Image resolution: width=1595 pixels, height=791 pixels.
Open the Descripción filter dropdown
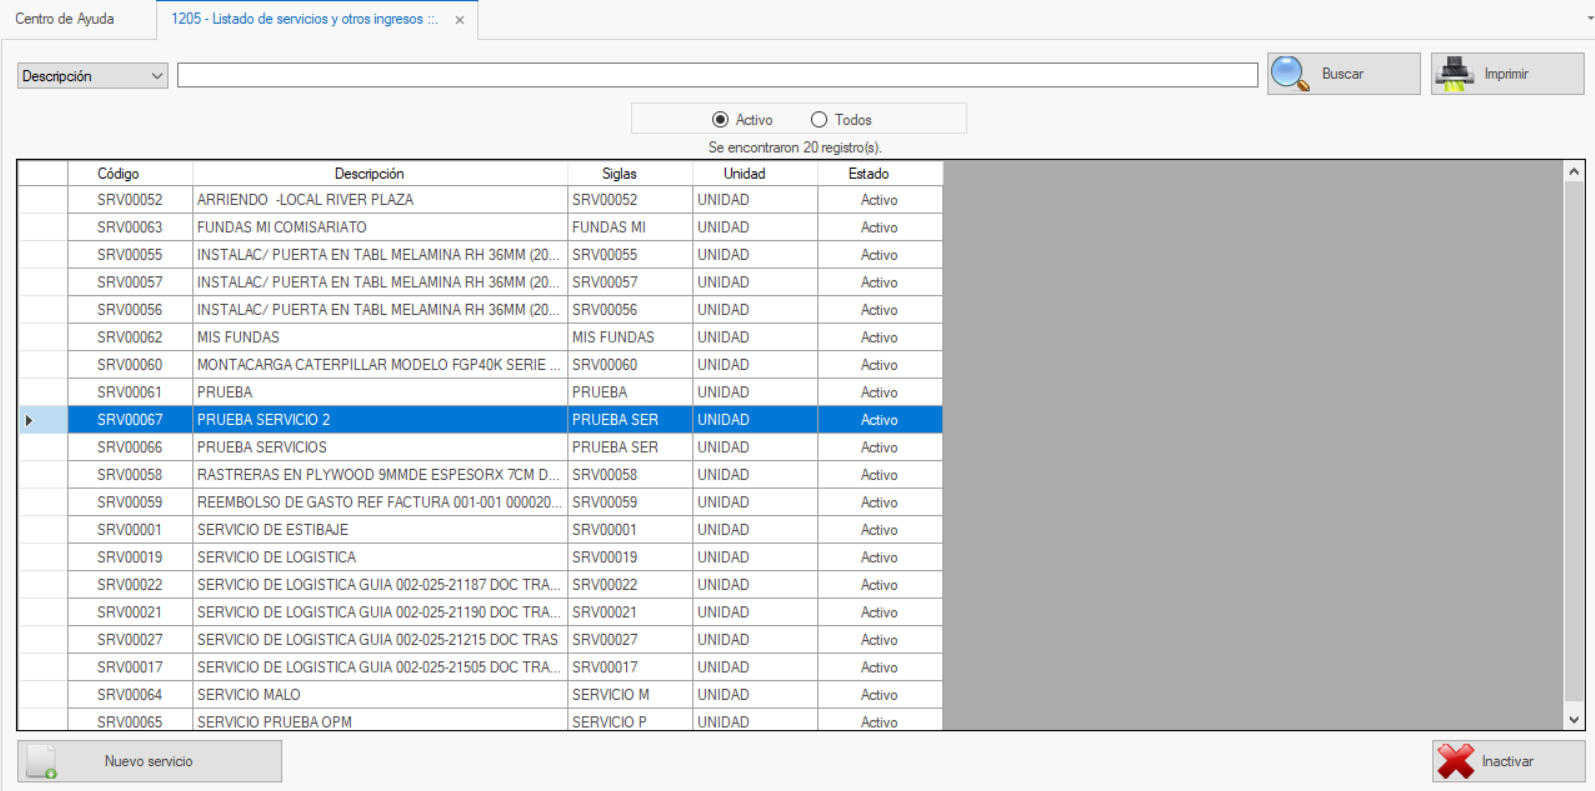pos(92,76)
